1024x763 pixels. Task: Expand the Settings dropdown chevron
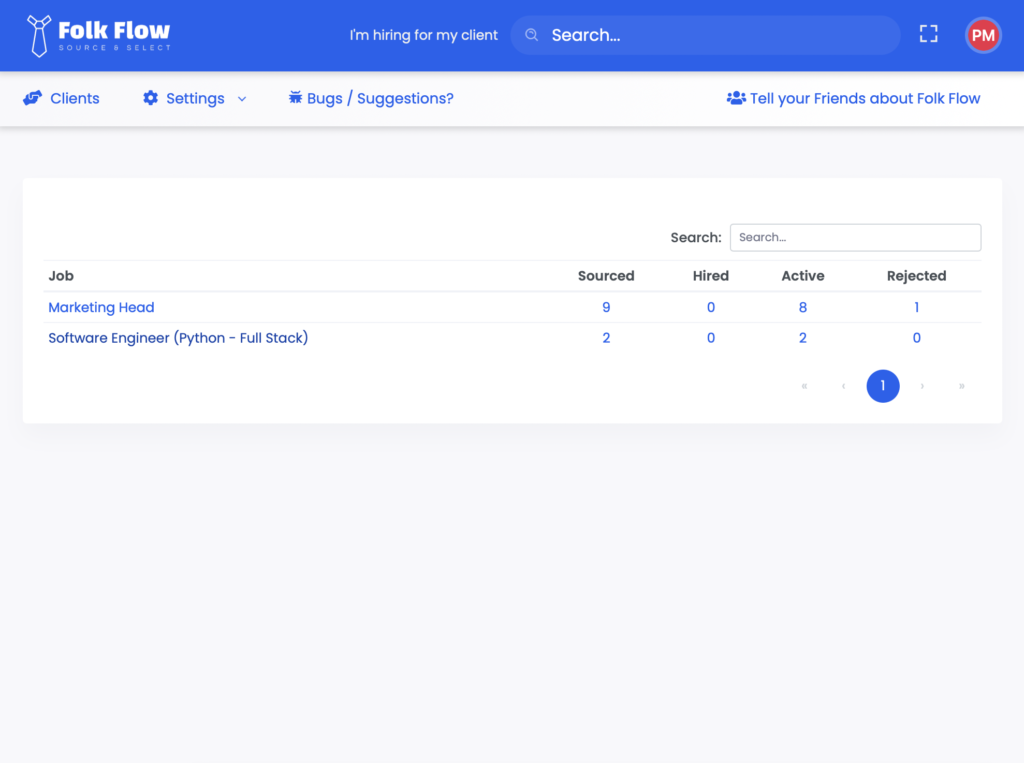coord(242,99)
